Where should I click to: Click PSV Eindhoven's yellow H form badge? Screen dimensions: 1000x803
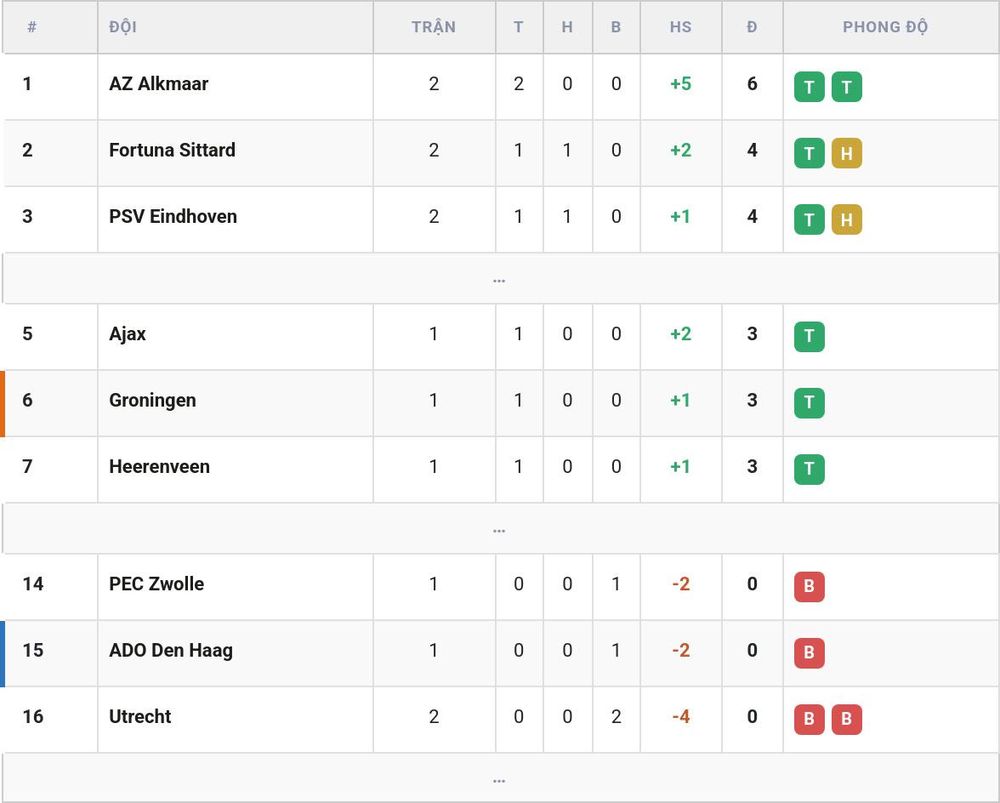(x=846, y=219)
